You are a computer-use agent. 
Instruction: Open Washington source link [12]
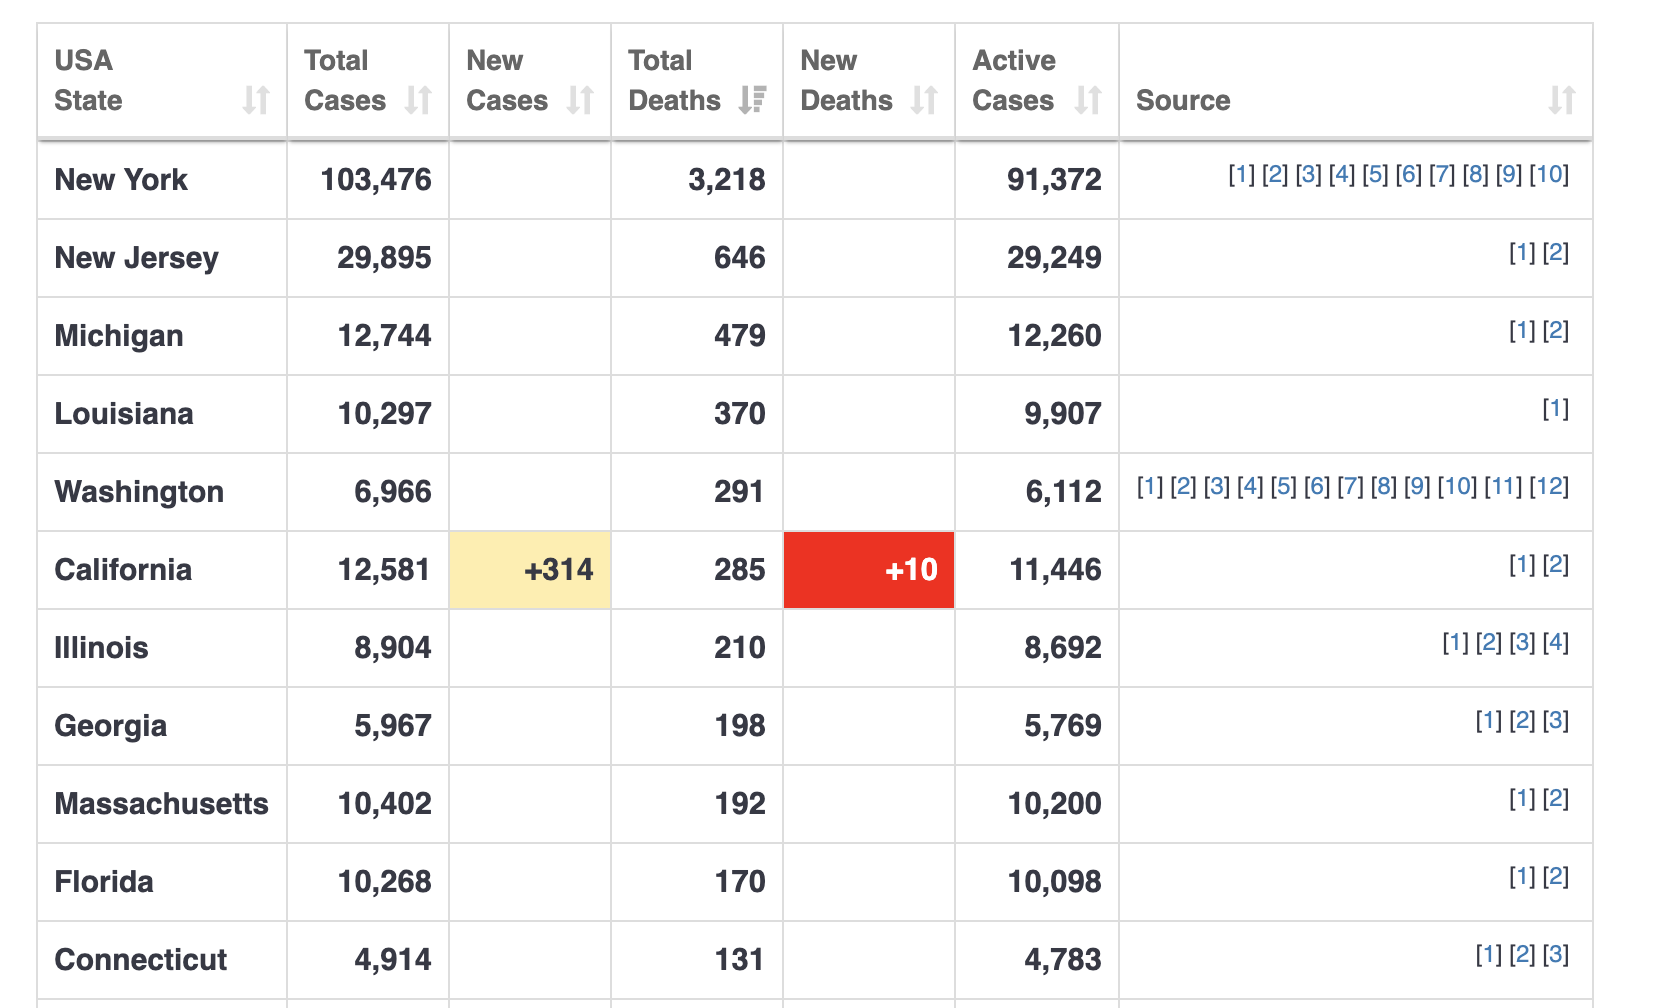coord(1549,486)
